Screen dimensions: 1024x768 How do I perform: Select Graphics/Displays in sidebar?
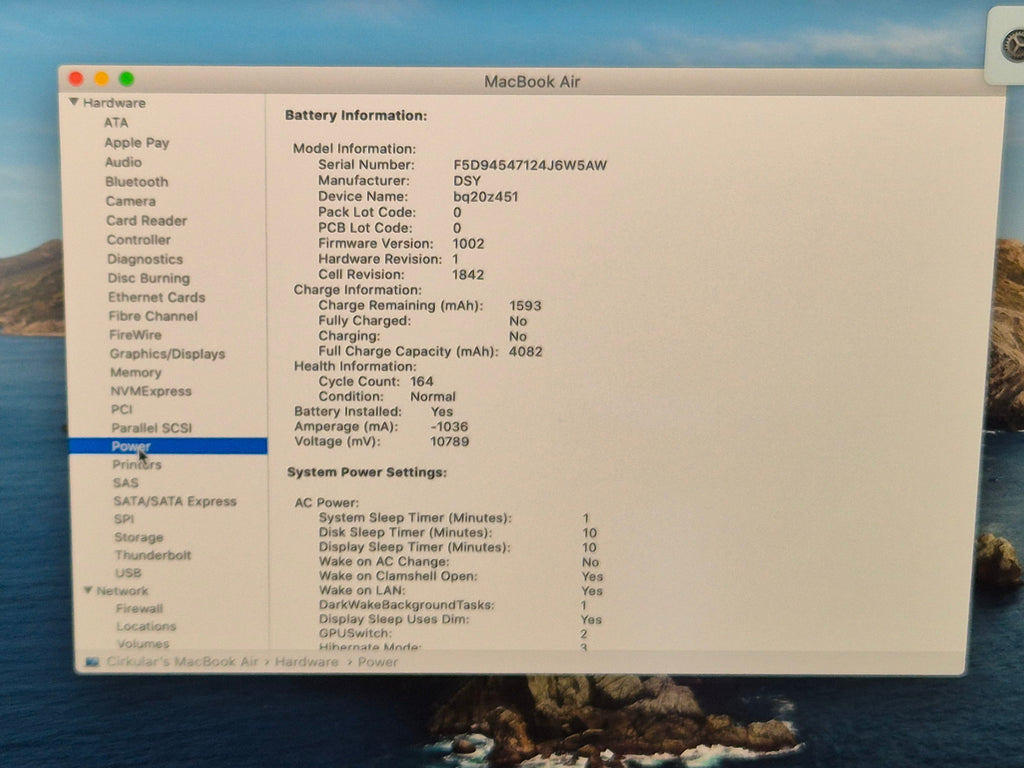168,354
